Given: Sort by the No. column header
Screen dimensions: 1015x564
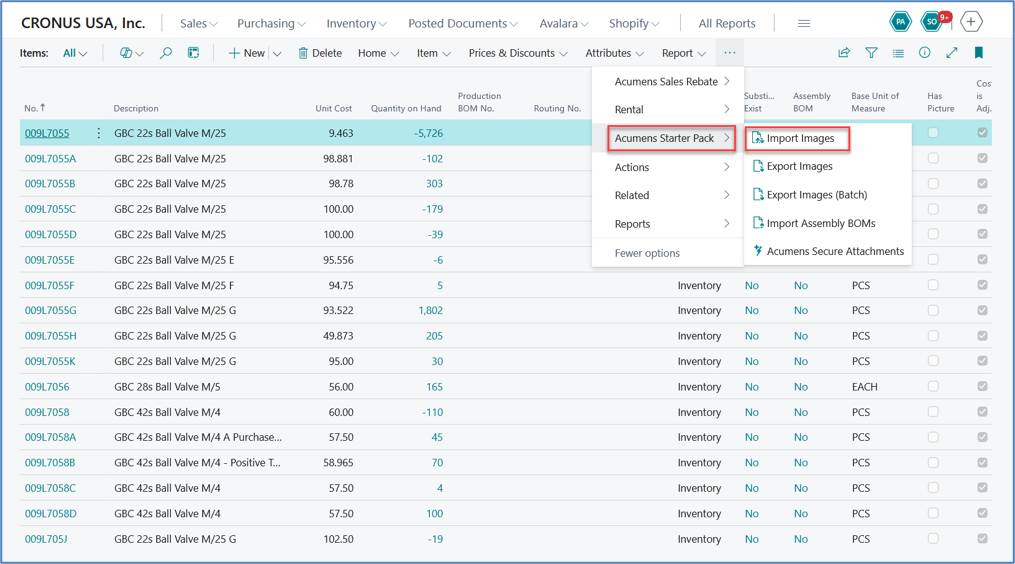Looking at the screenshot, I should [x=35, y=108].
